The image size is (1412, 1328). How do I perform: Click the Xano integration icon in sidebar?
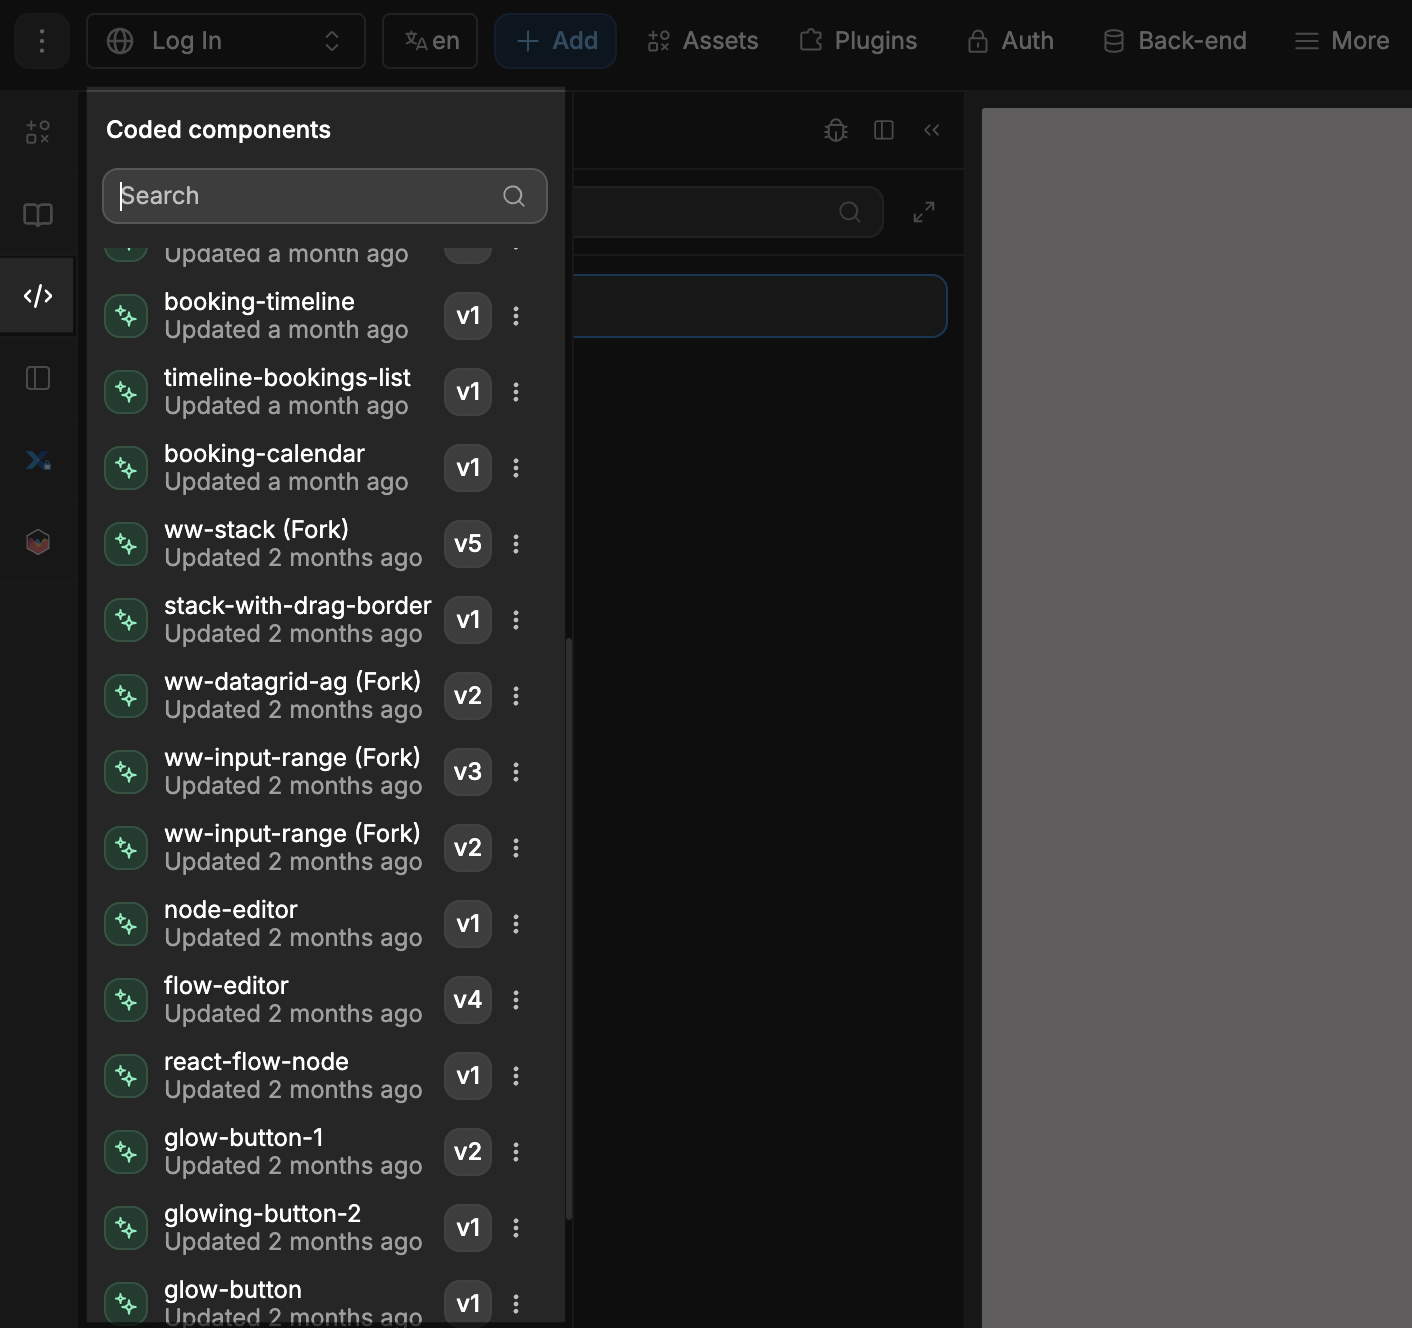coord(37,460)
